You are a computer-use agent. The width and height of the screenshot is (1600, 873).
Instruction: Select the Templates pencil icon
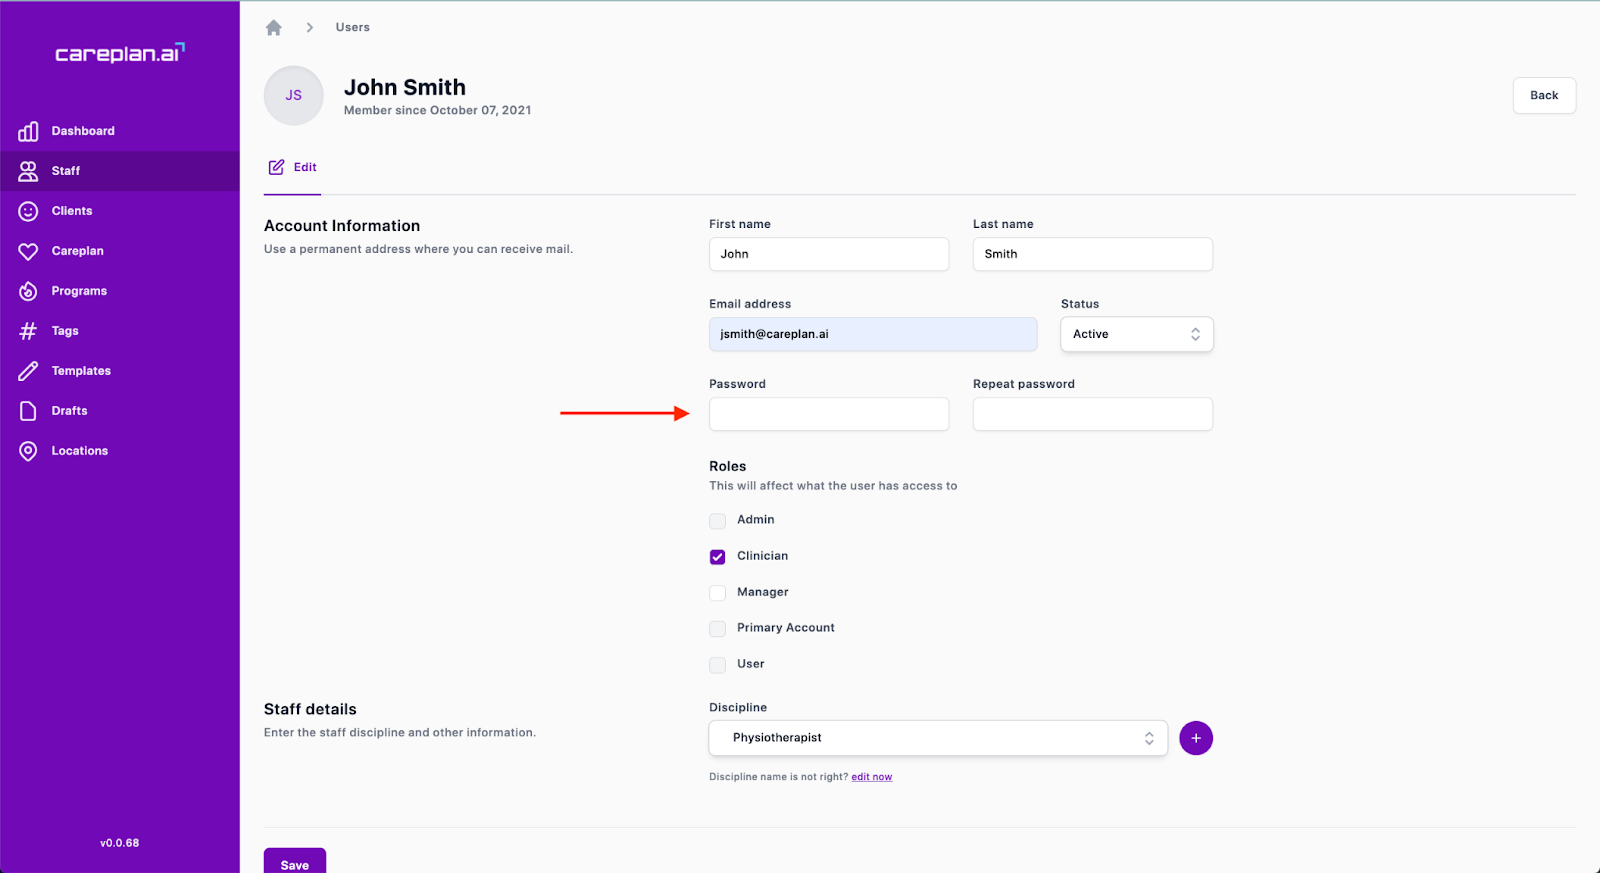click(x=28, y=371)
